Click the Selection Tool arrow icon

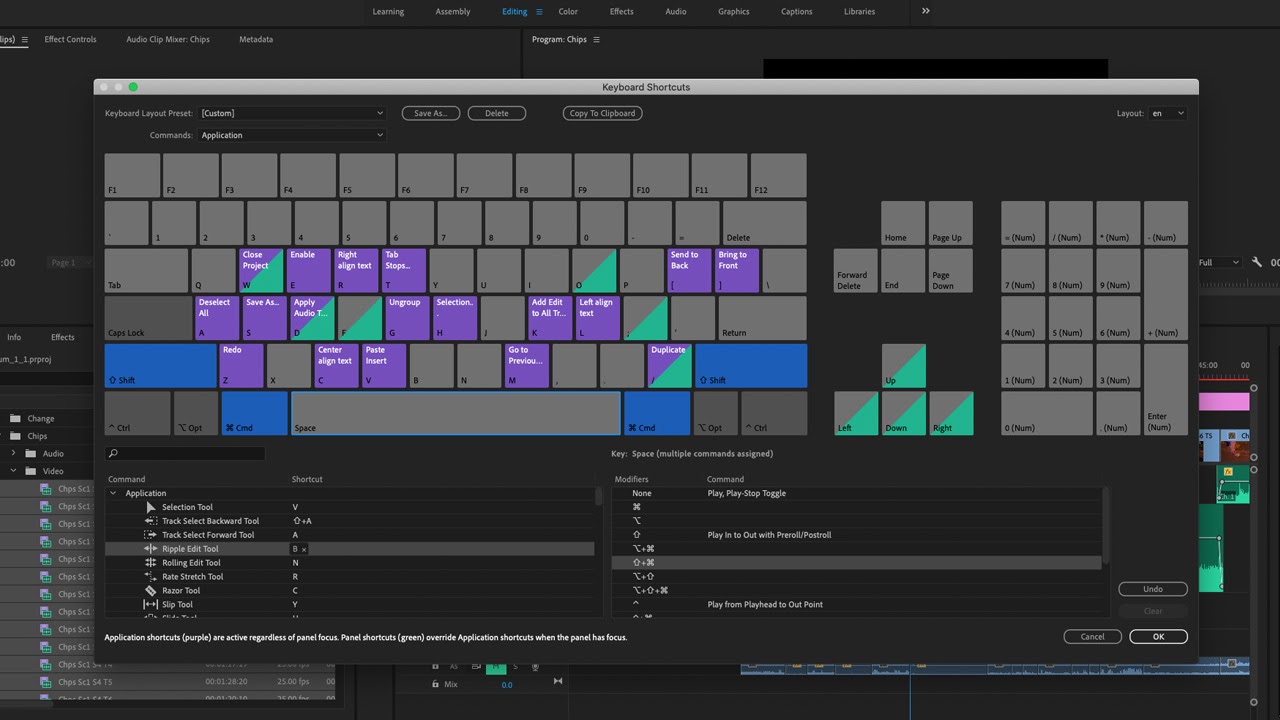click(x=151, y=507)
